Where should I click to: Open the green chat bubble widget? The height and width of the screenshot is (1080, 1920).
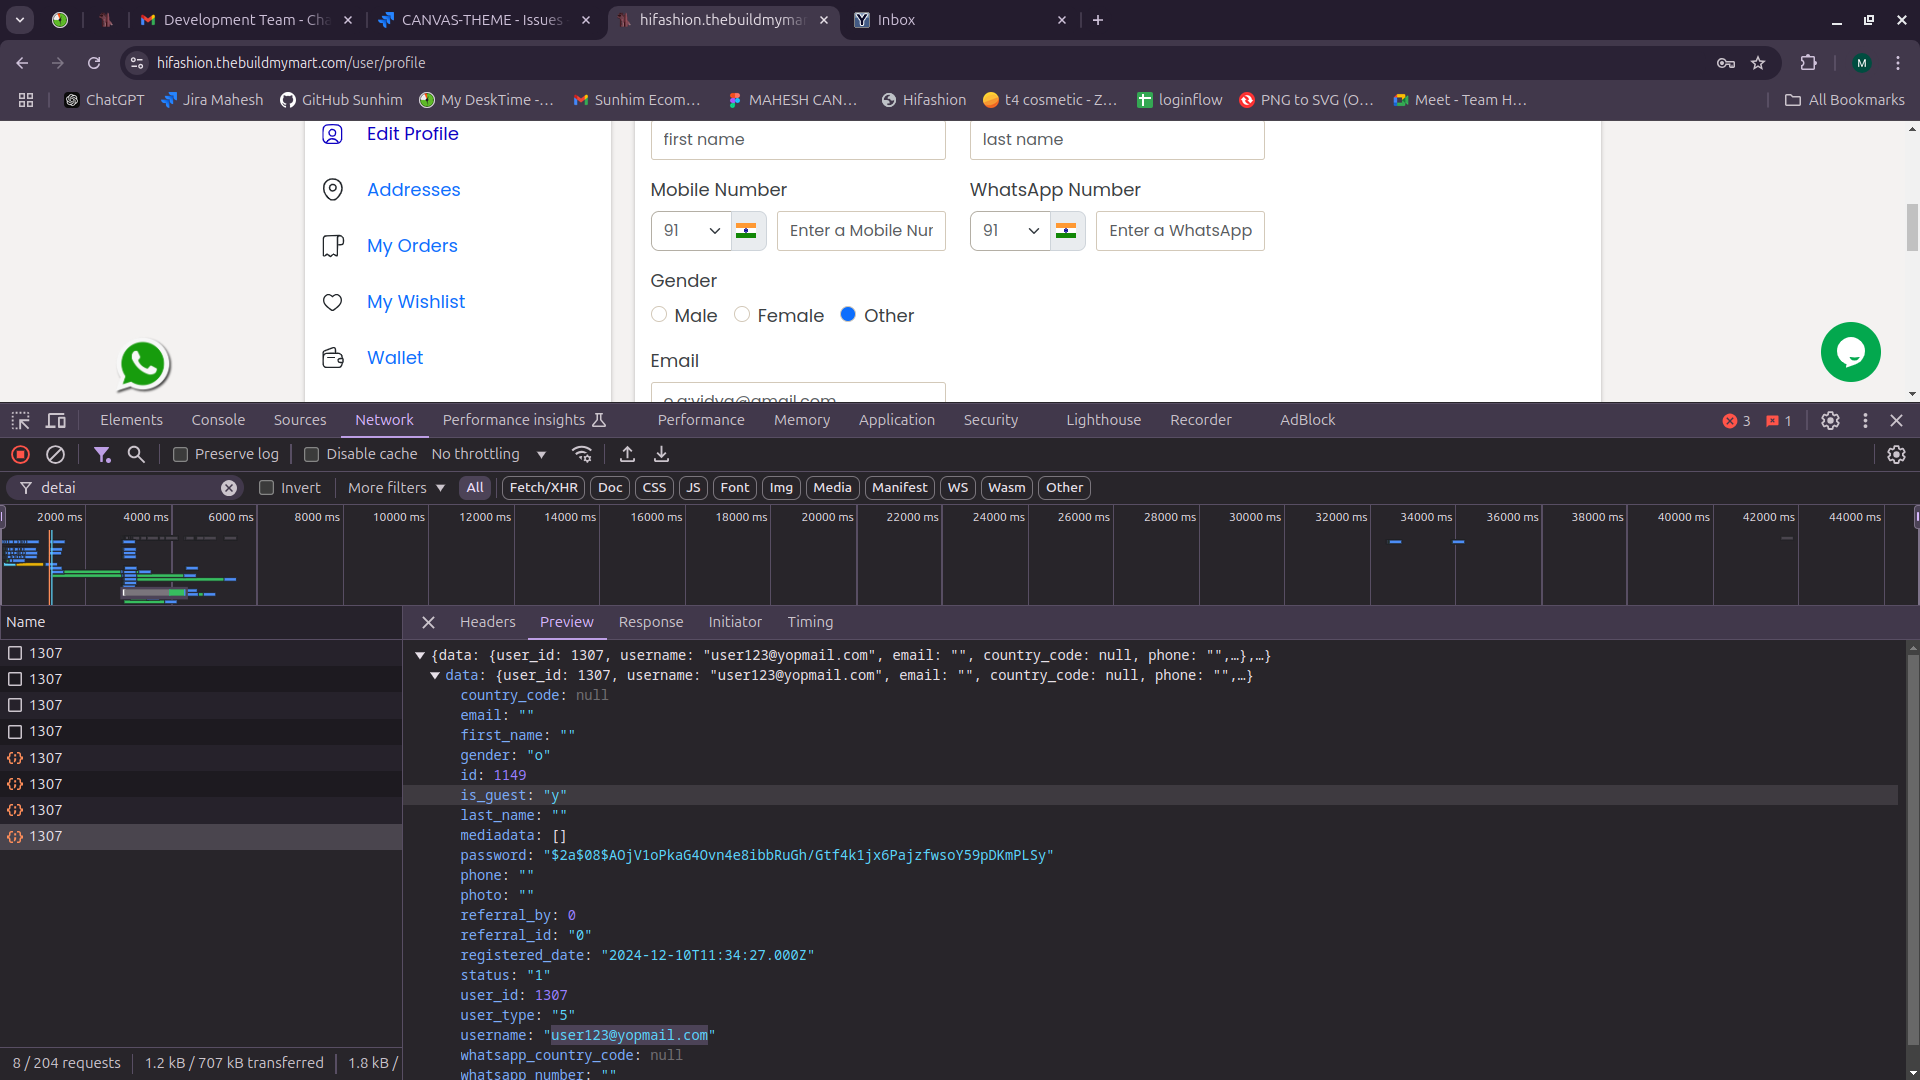(1850, 352)
